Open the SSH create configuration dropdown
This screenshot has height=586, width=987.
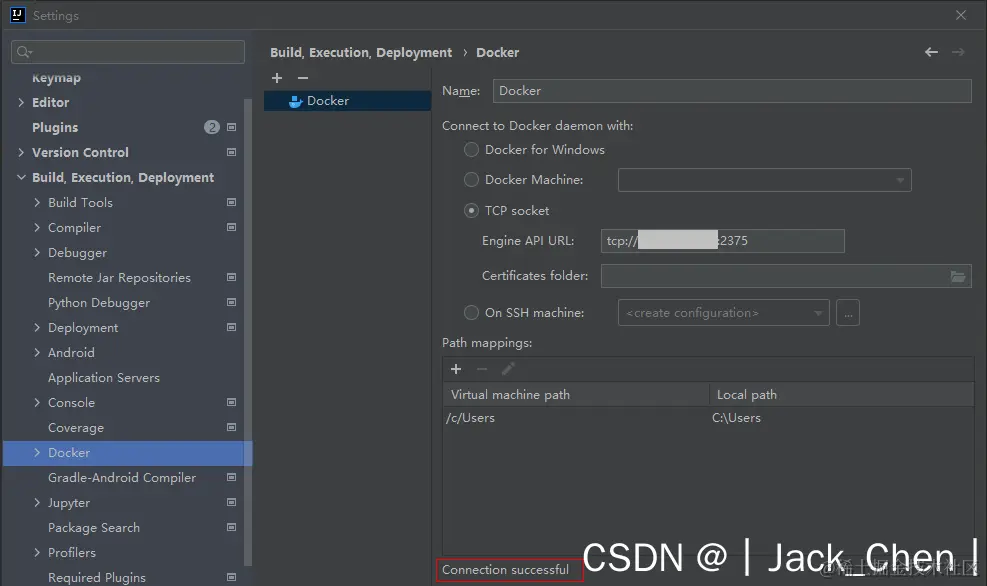(x=723, y=313)
